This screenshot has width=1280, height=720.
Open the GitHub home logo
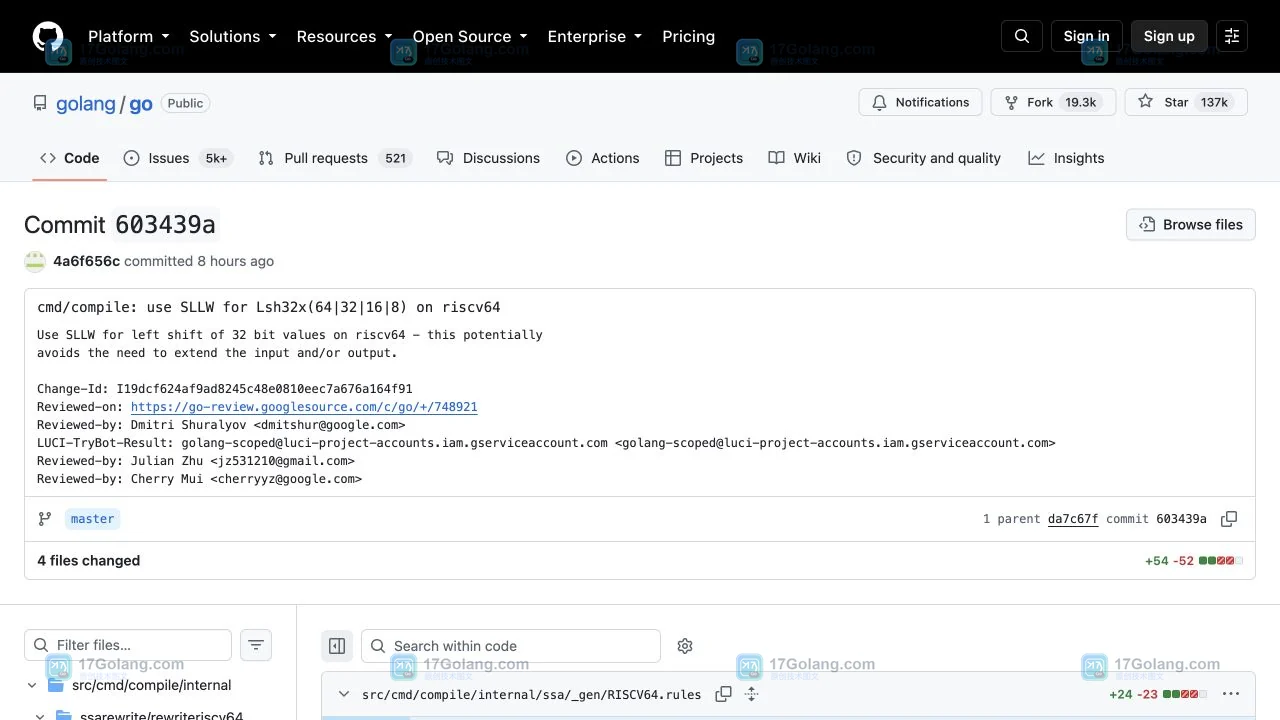(x=48, y=36)
